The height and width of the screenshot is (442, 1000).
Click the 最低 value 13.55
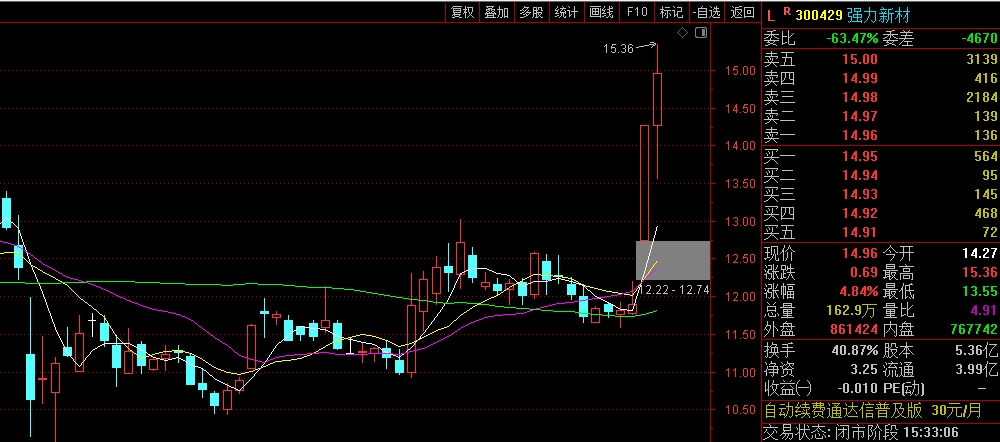tap(980, 292)
